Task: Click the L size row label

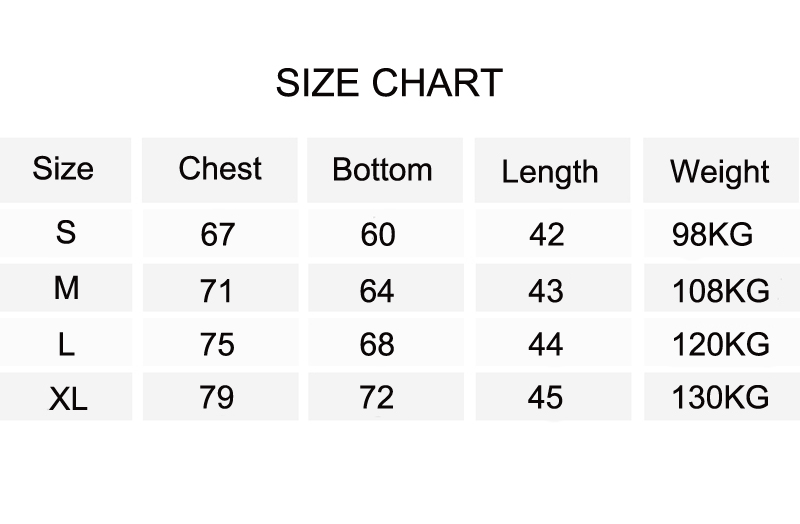Action: [66, 345]
